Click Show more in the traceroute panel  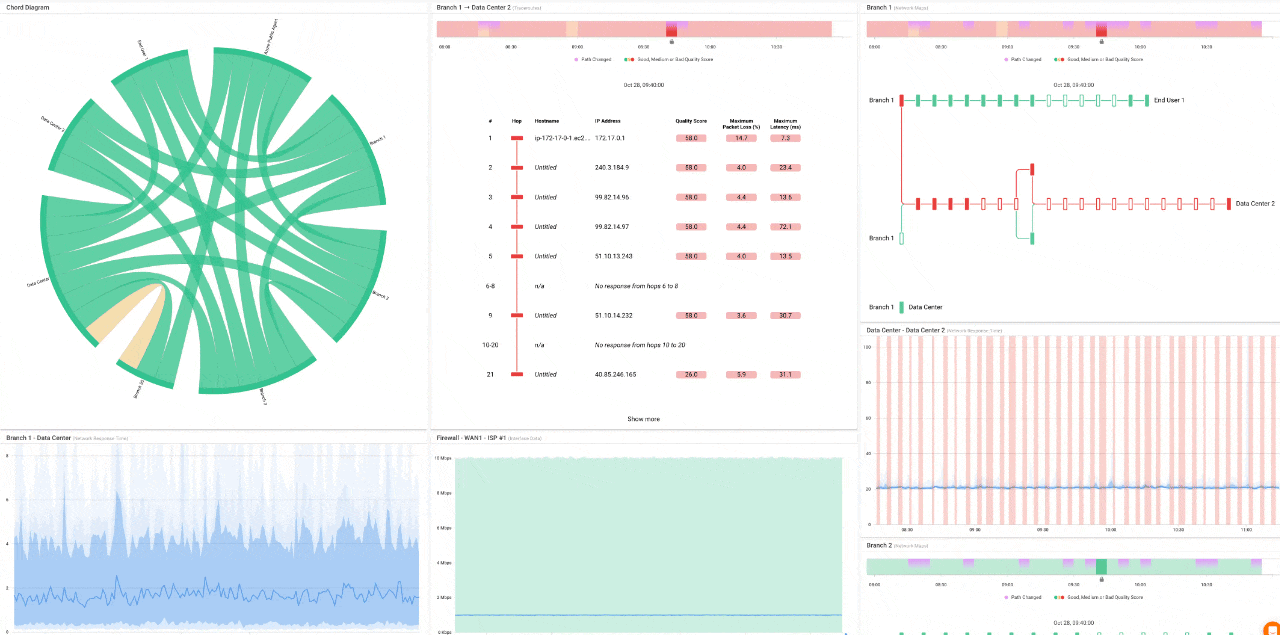[645, 418]
